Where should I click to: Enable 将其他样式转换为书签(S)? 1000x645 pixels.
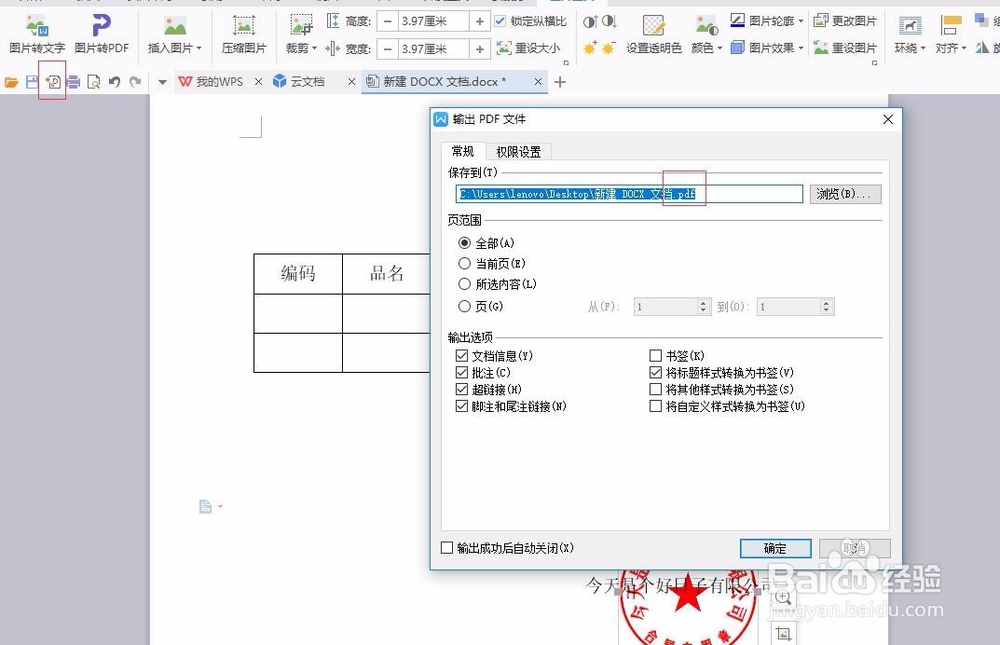(x=655, y=389)
